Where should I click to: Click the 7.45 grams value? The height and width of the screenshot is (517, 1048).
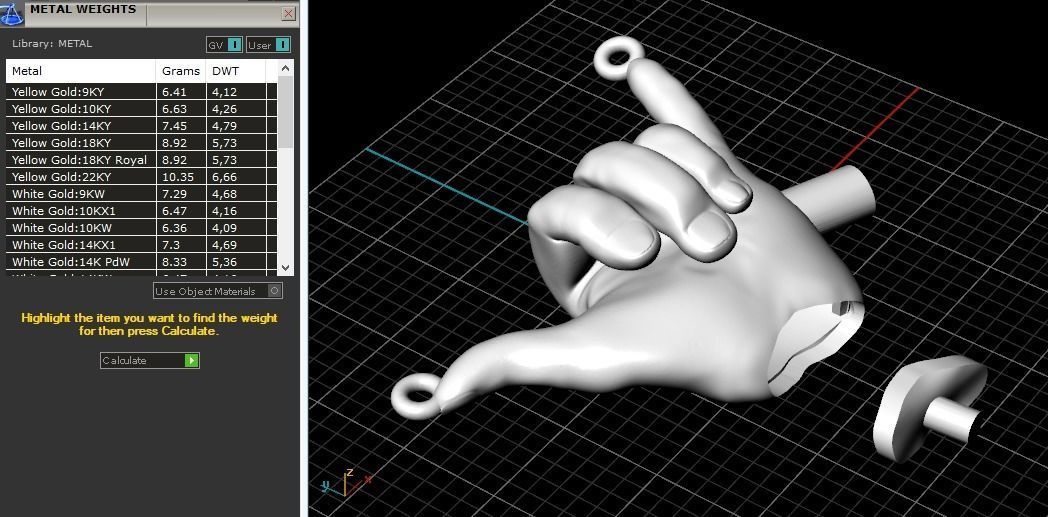point(174,126)
